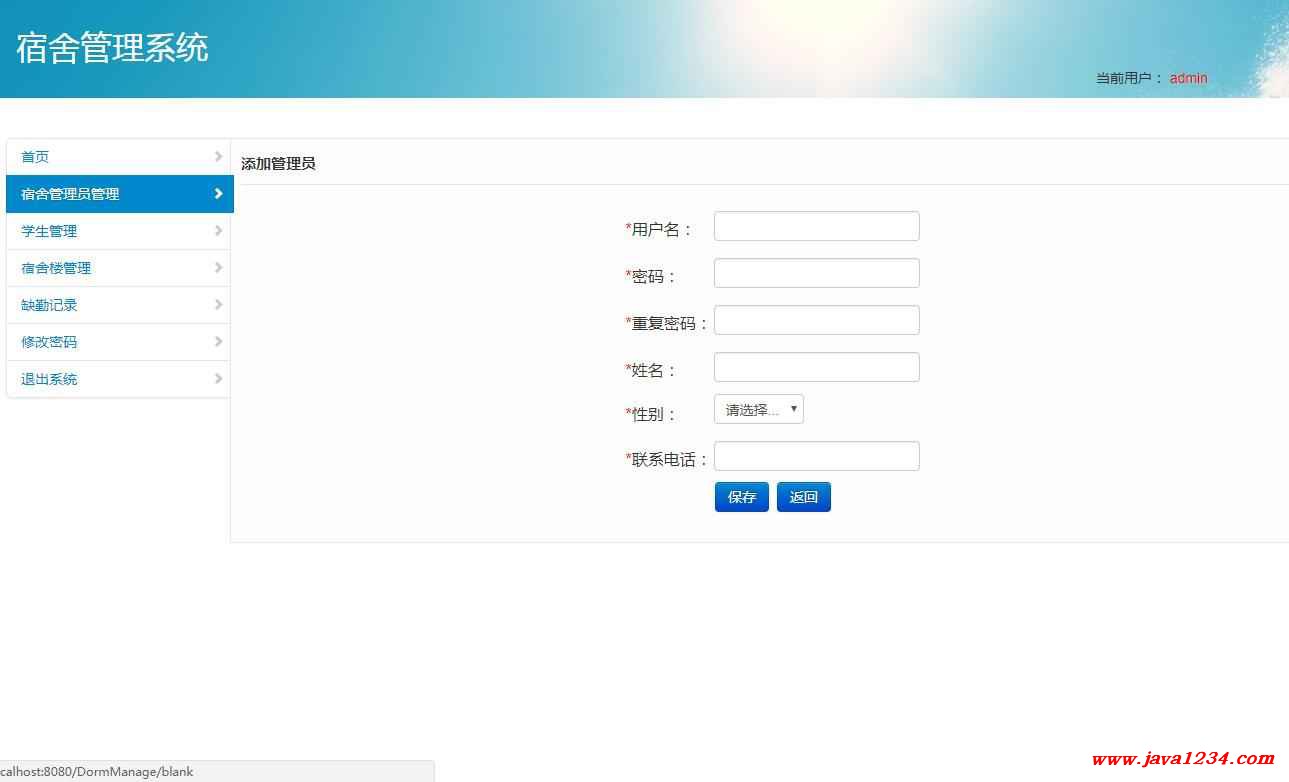Click the chevron arrow beside 首页
The image size is (1289, 782).
pos(218,157)
